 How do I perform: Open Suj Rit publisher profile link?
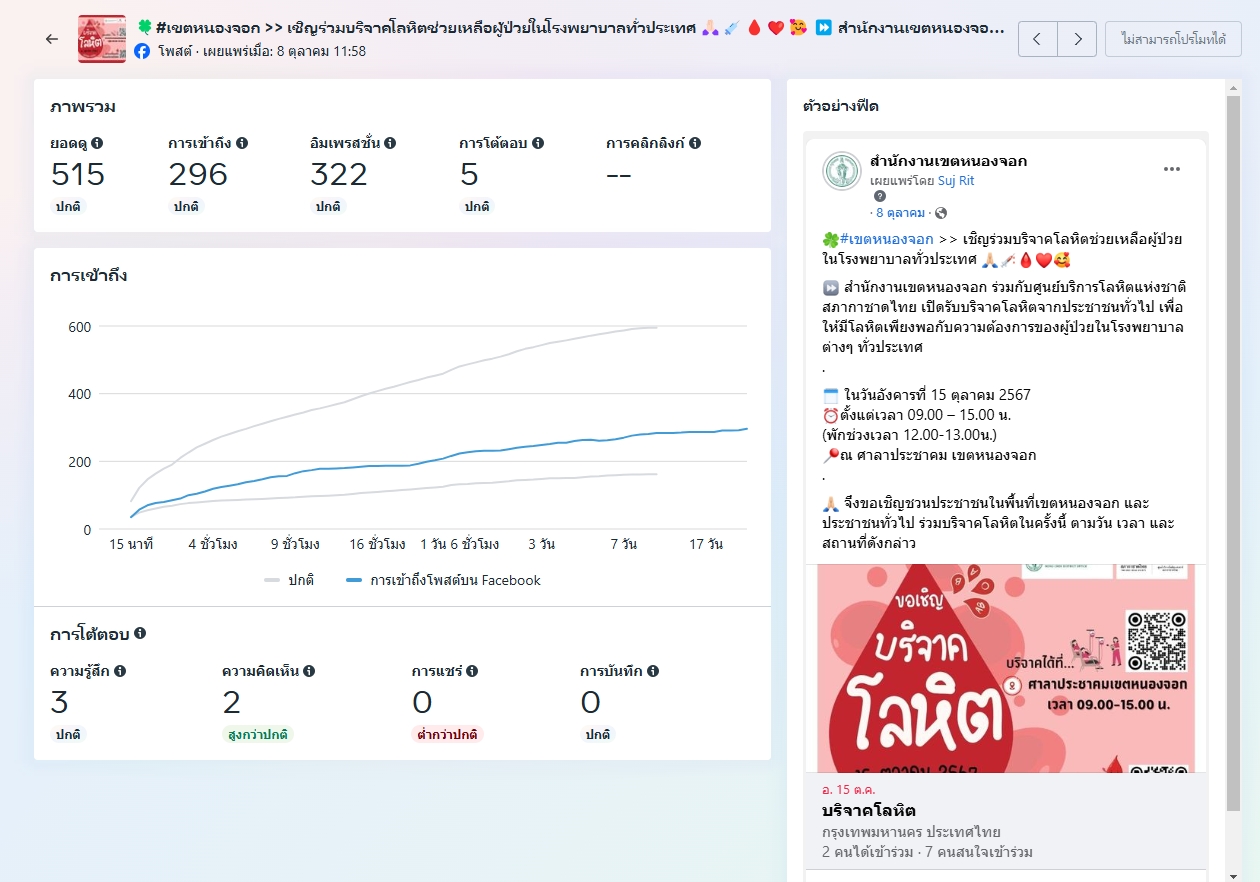(x=955, y=181)
